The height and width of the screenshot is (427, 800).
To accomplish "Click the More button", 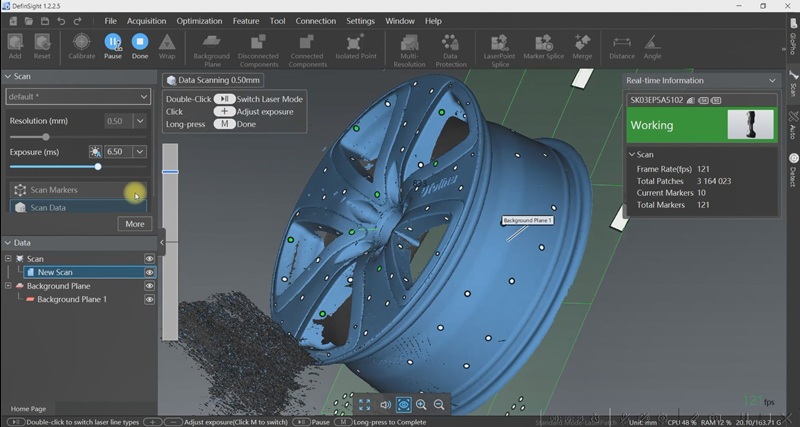I will pyautogui.click(x=135, y=224).
